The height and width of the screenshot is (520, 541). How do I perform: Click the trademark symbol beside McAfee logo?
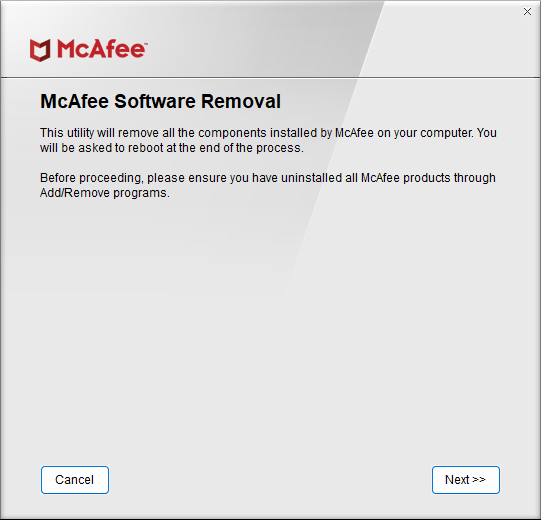point(146,43)
